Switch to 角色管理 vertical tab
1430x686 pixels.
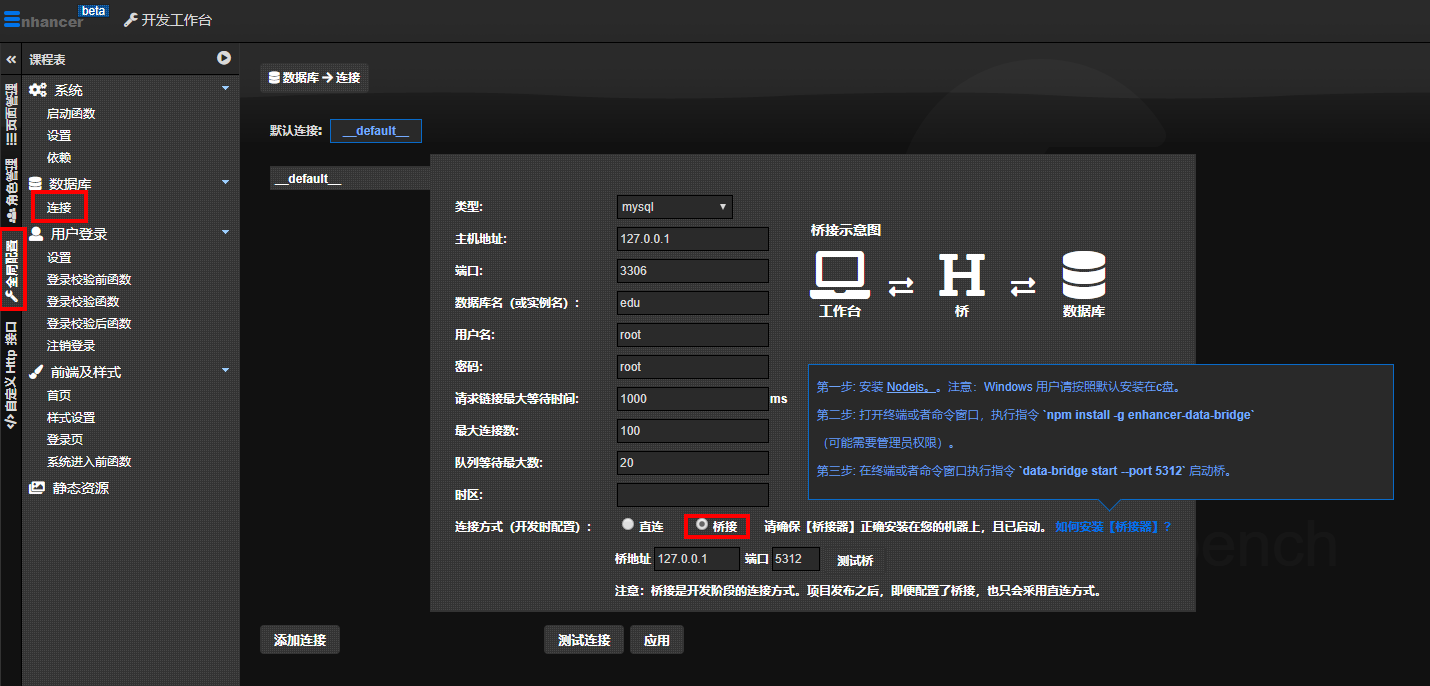tap(11, 191)
